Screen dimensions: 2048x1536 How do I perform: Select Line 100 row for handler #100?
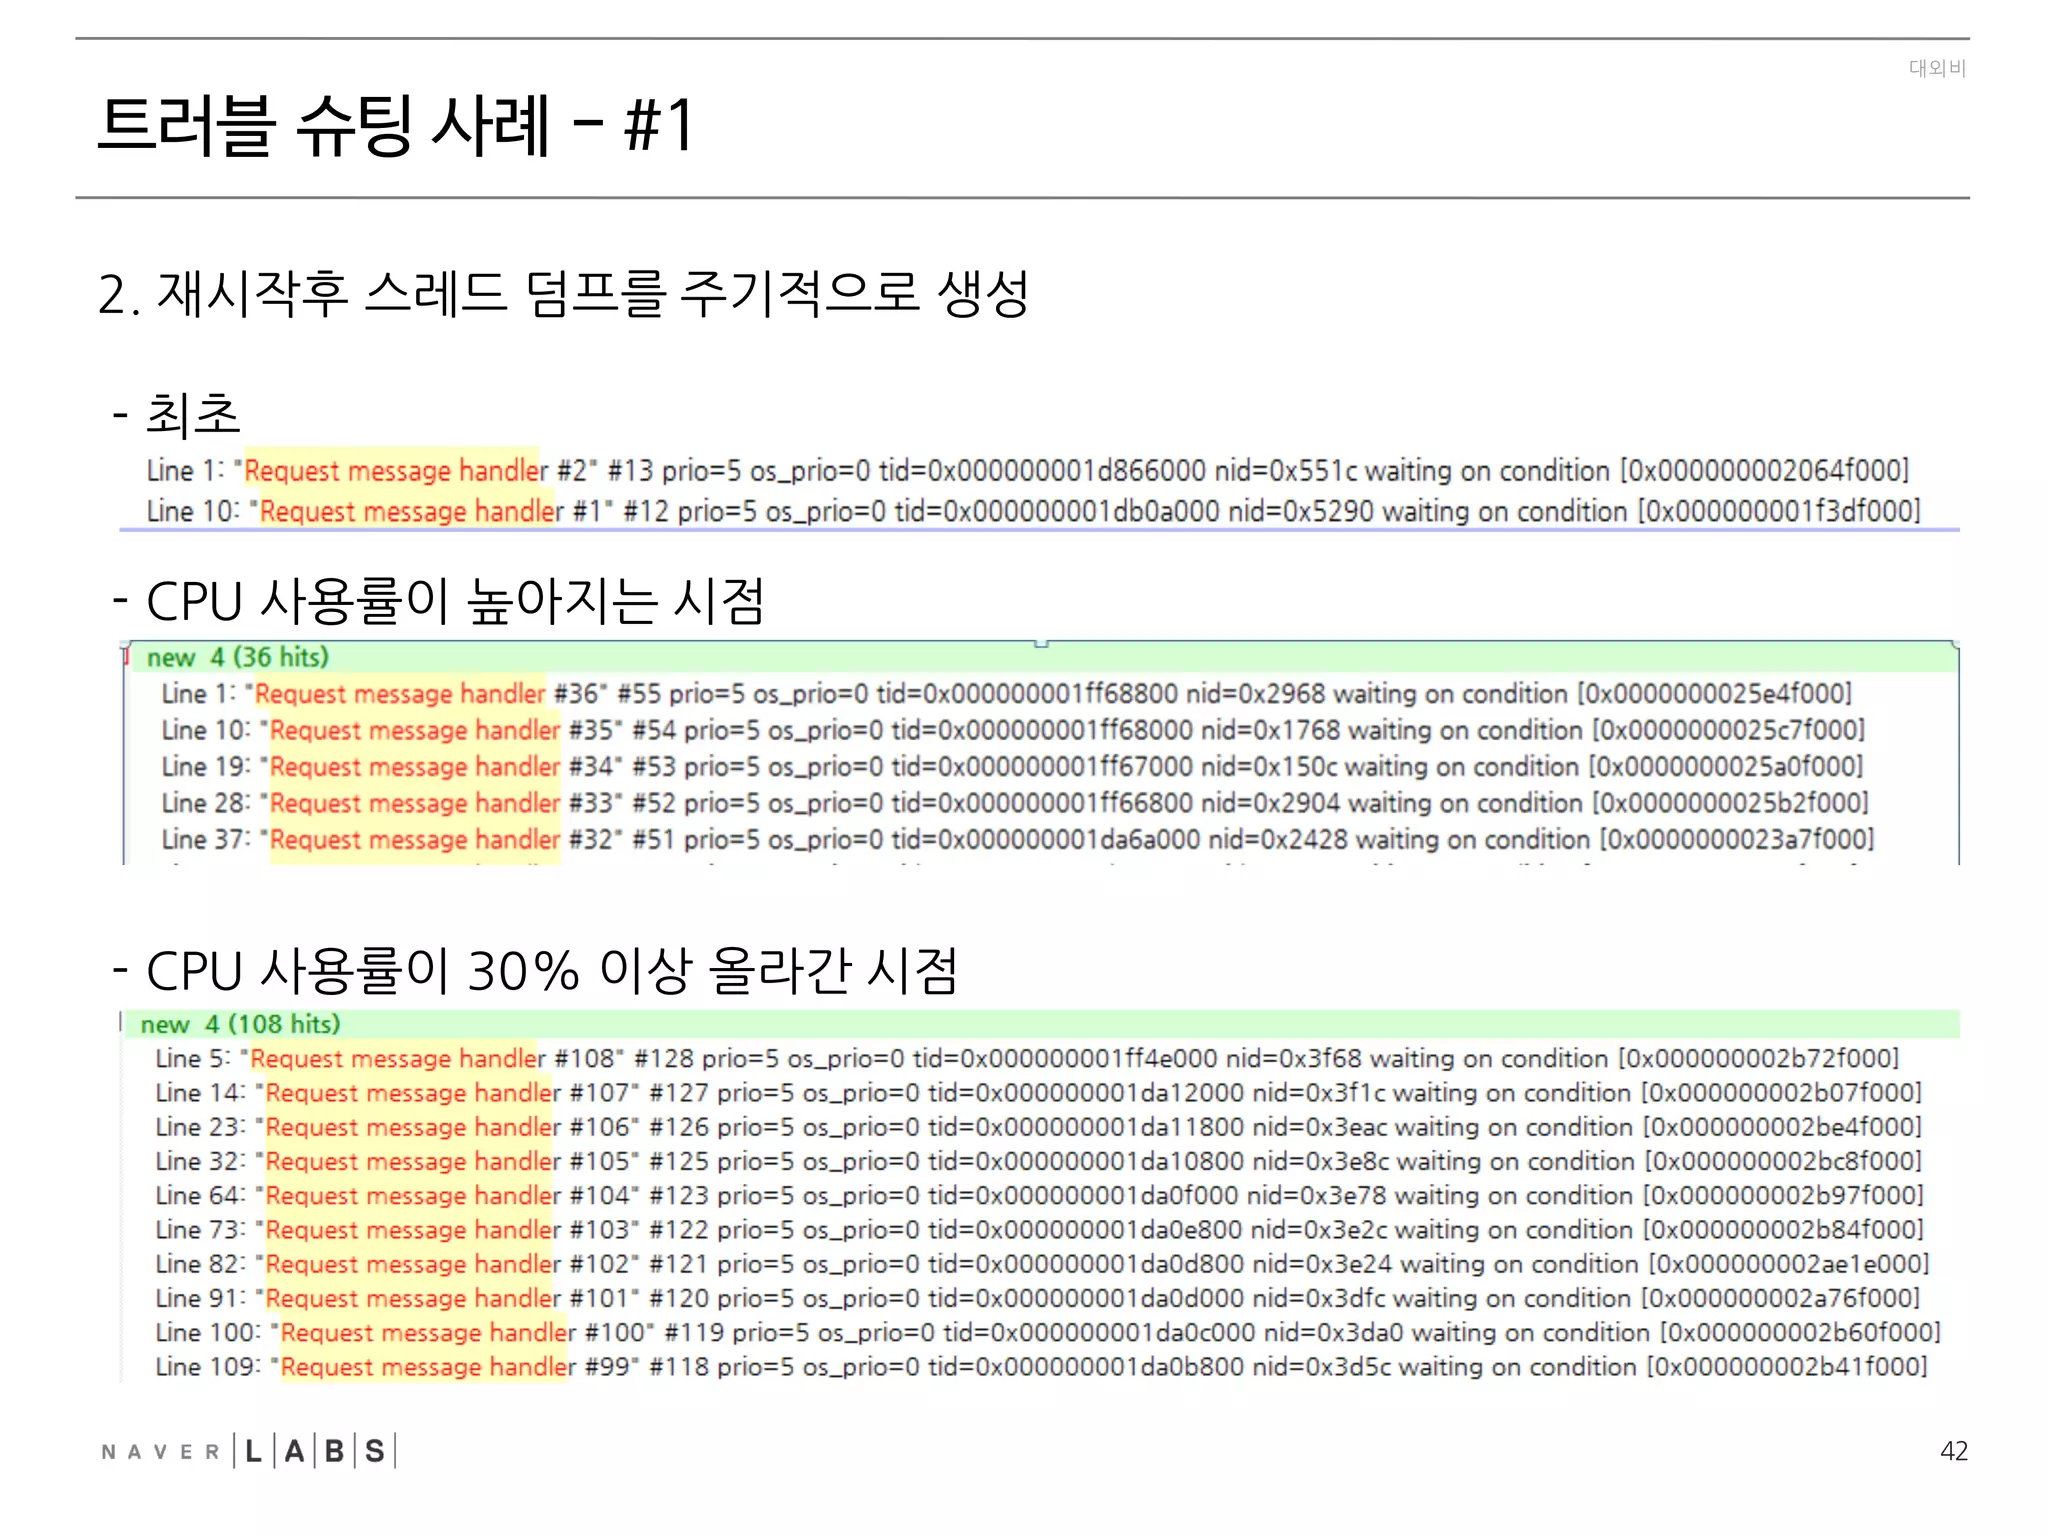[x=1048, y=1332]
